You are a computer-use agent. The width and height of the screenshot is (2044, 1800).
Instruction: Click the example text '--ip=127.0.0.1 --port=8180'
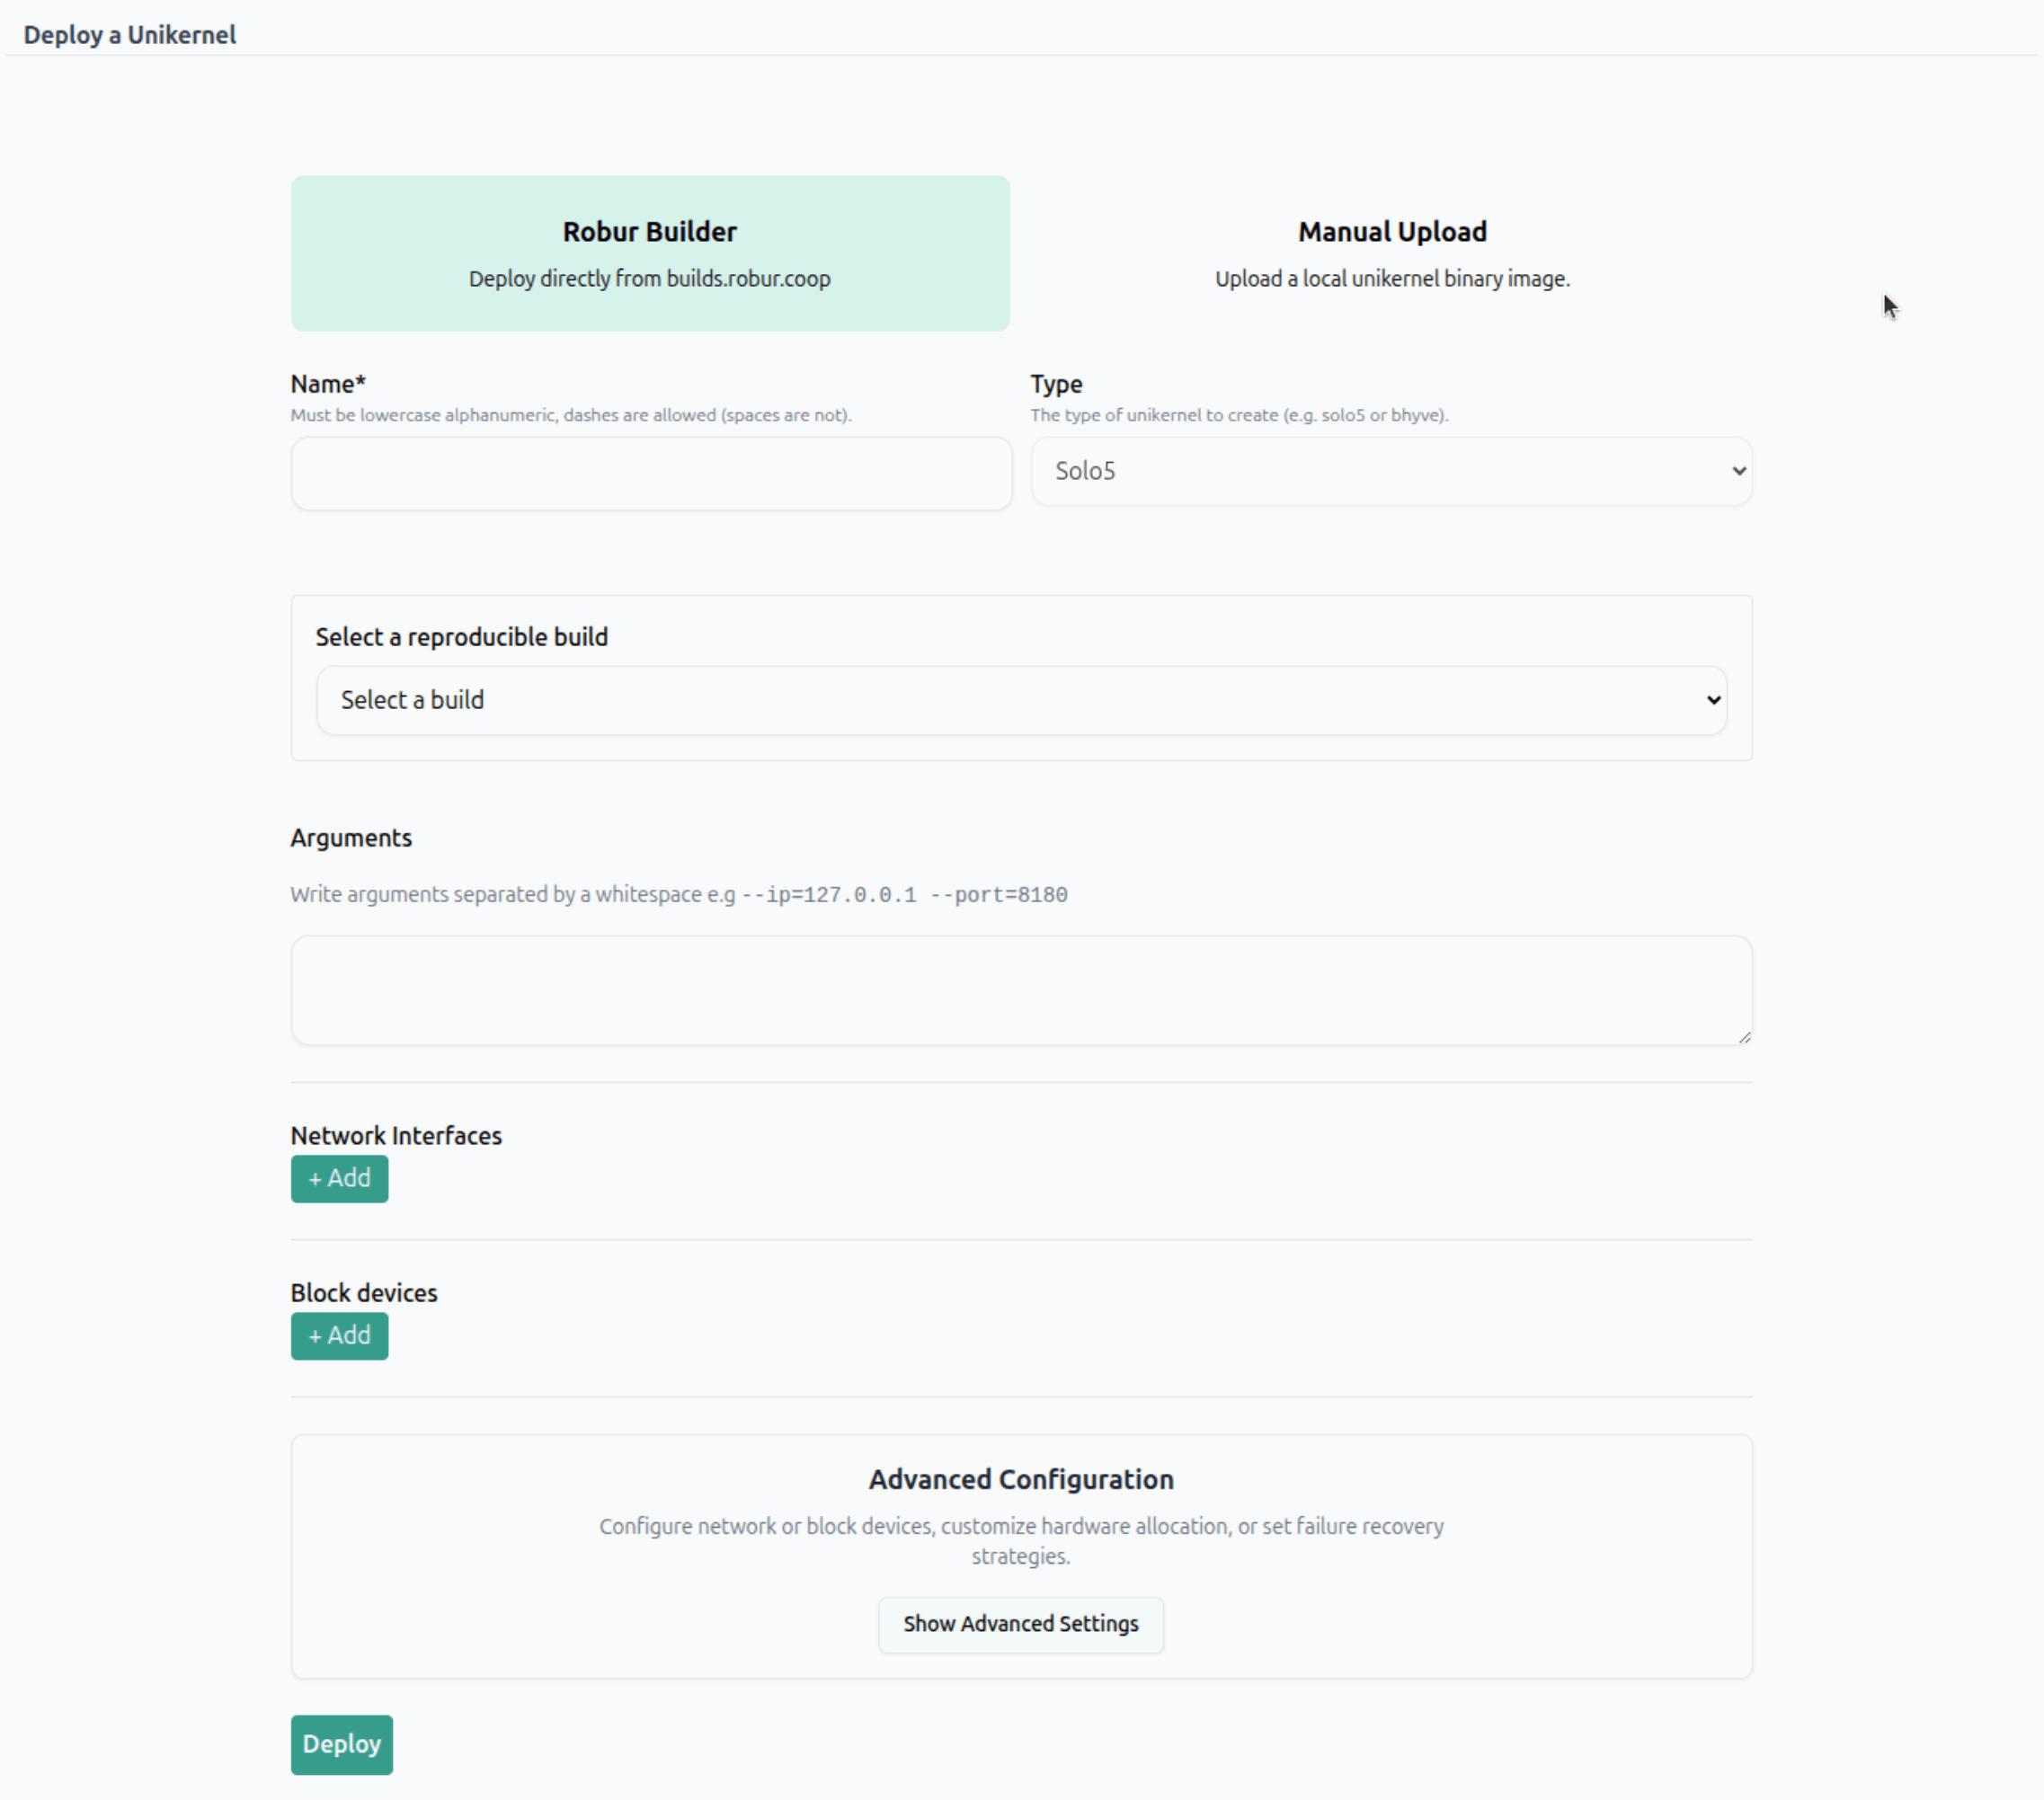pos(904,895)
